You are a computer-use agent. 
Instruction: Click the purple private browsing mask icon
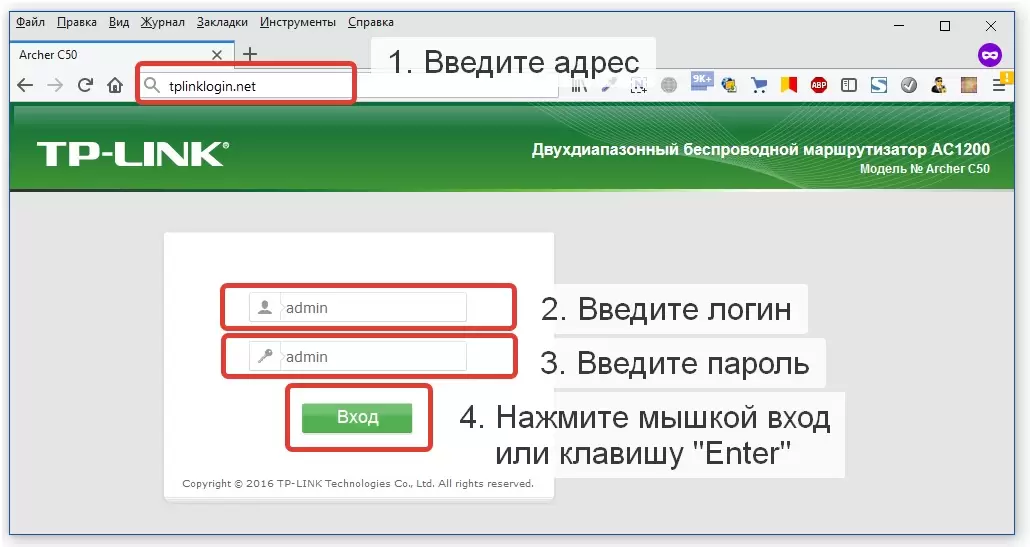[990, 55]
